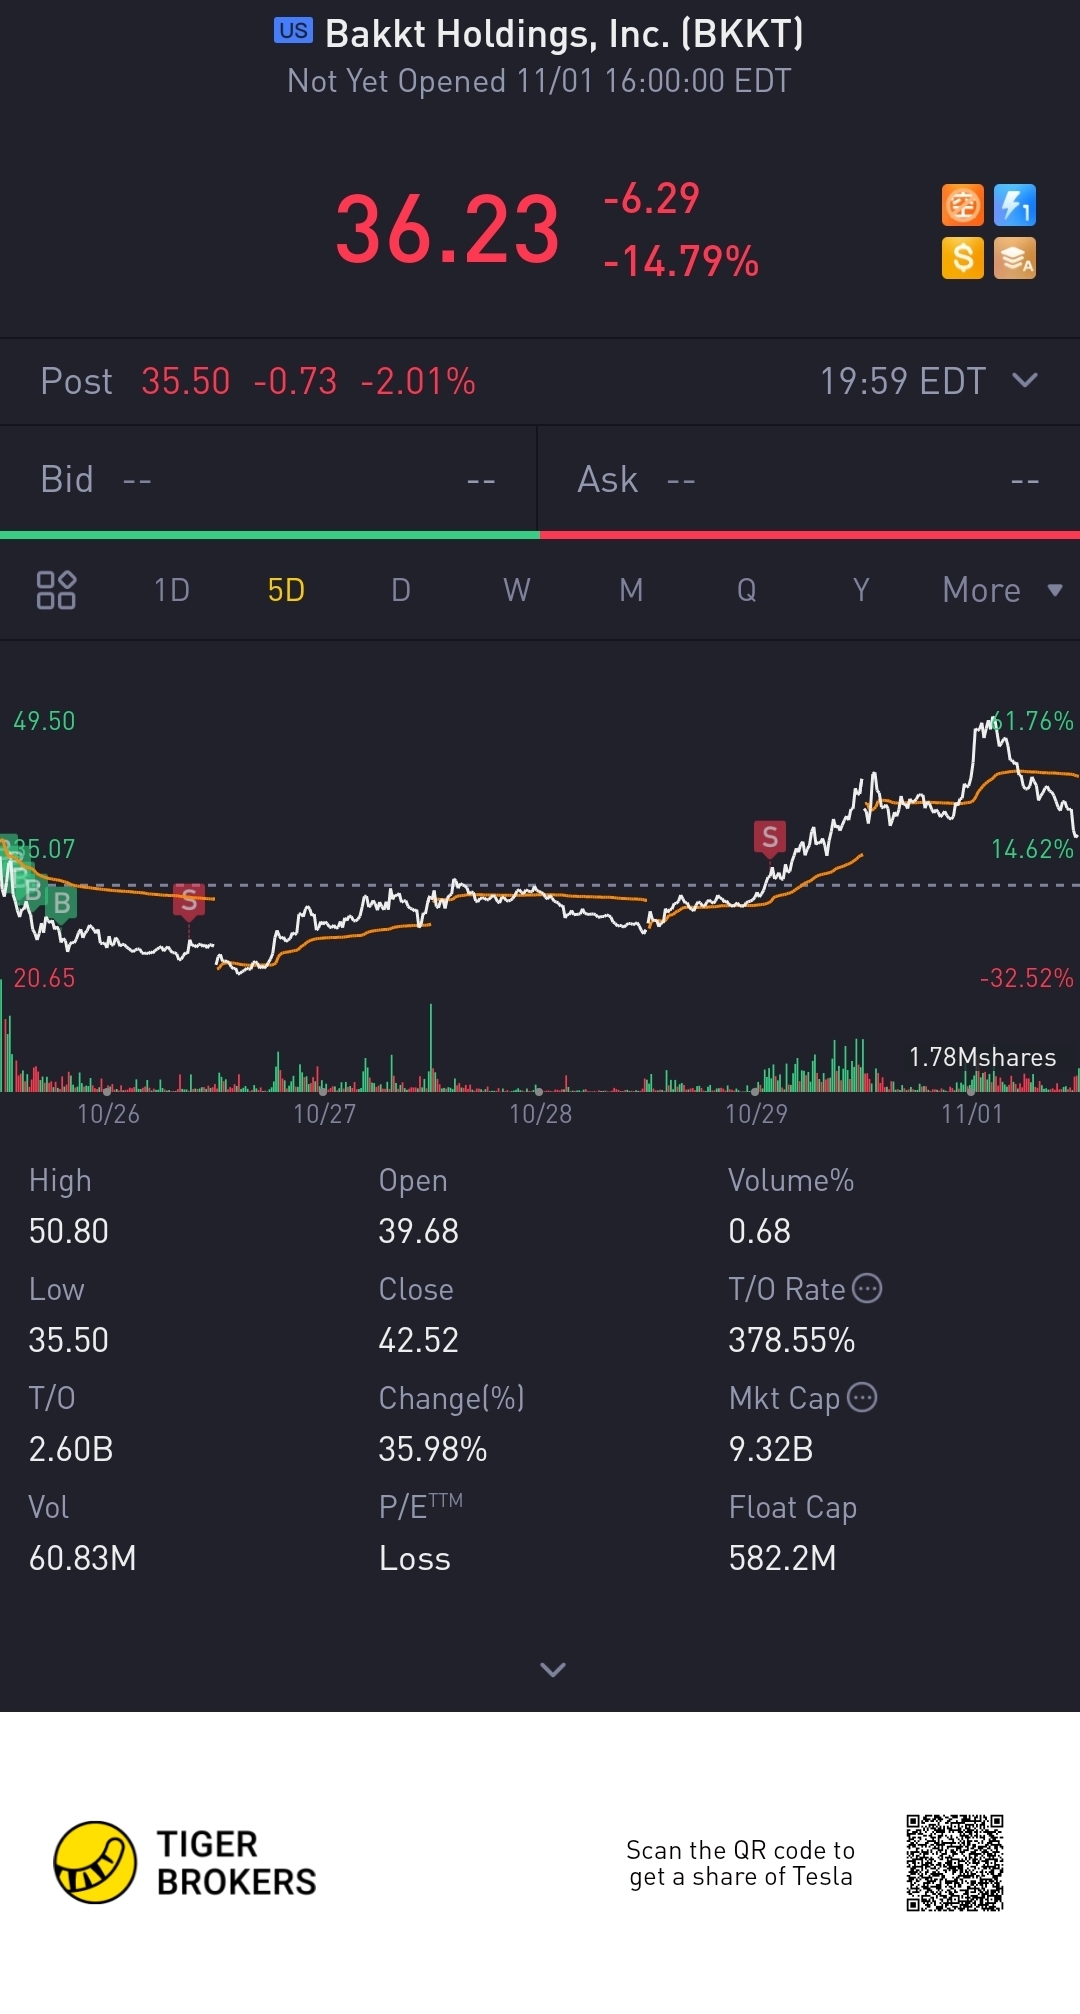This screenshot has height=2014, width=1080.
Task: Tap the 1.78Mshares volume label
Action: 982,1057
